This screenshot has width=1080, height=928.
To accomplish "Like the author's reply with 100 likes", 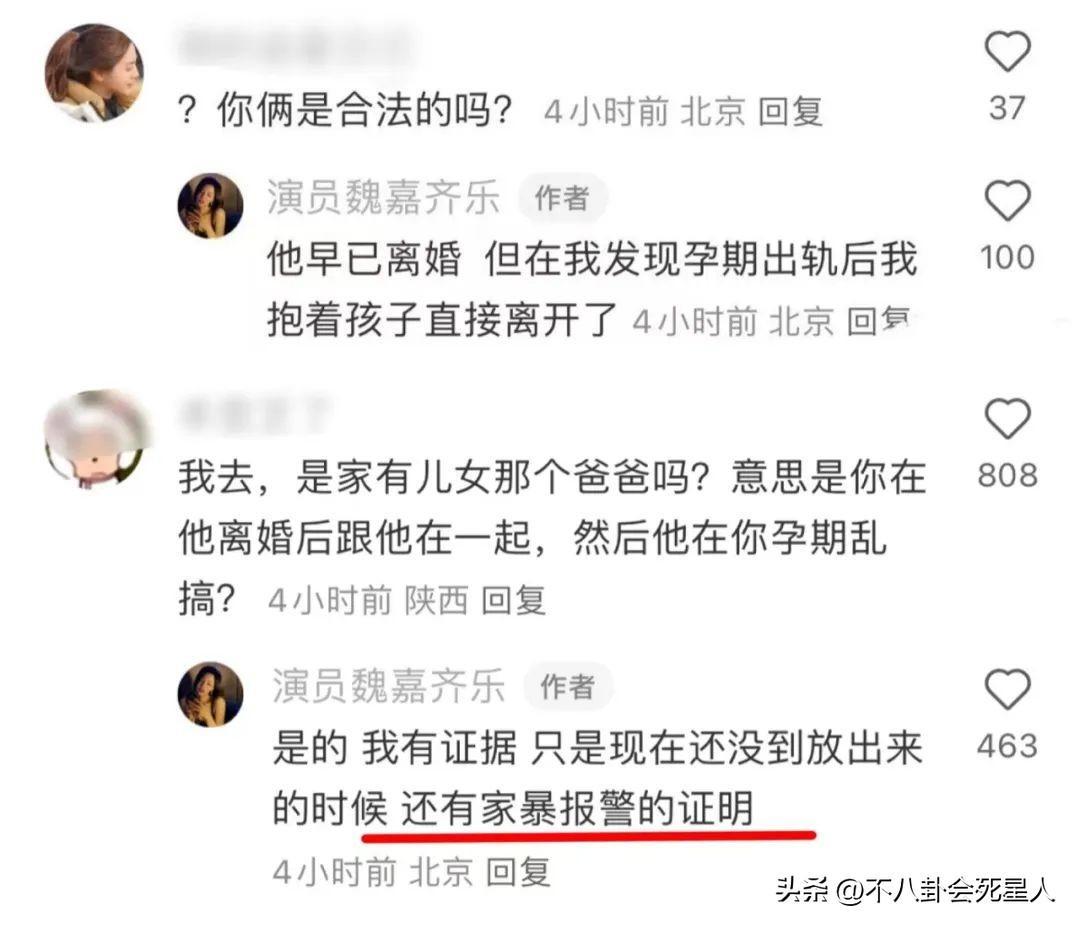I will [x=1007, y=200].
